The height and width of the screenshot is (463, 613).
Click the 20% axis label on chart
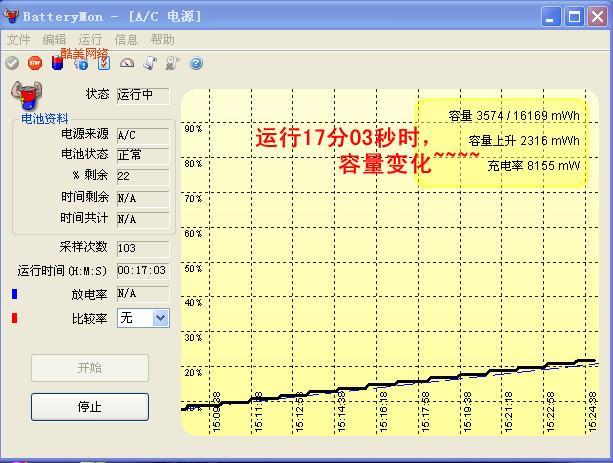[193, 373]
